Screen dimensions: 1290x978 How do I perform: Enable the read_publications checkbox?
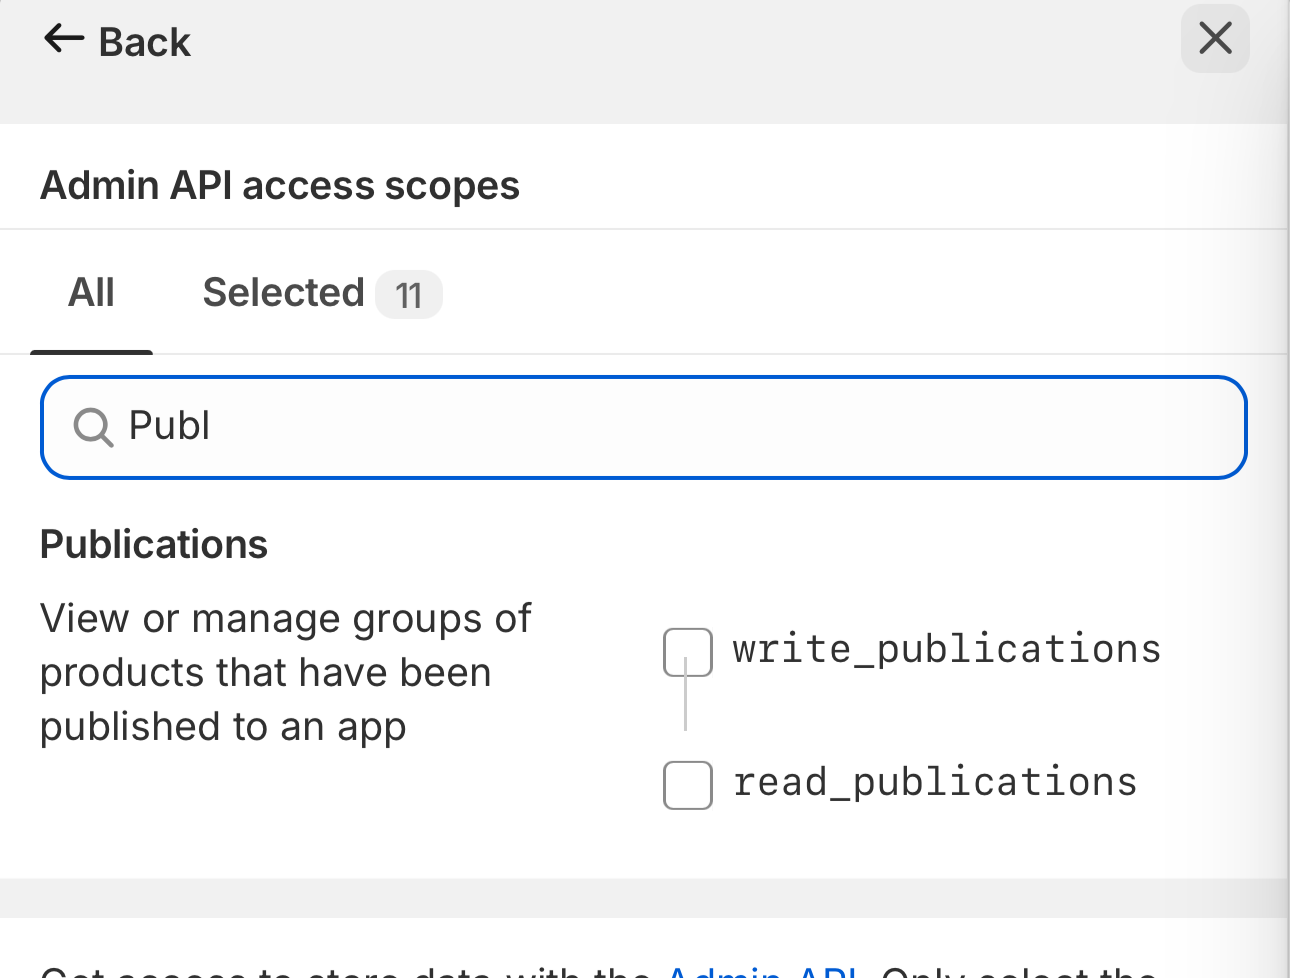688,785
